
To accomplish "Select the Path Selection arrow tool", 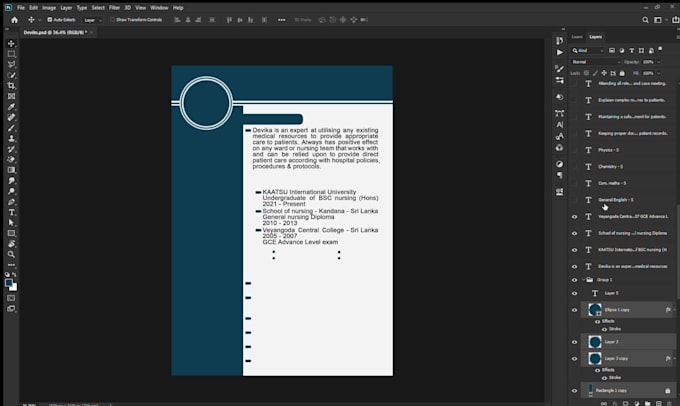I will [11, 223].
